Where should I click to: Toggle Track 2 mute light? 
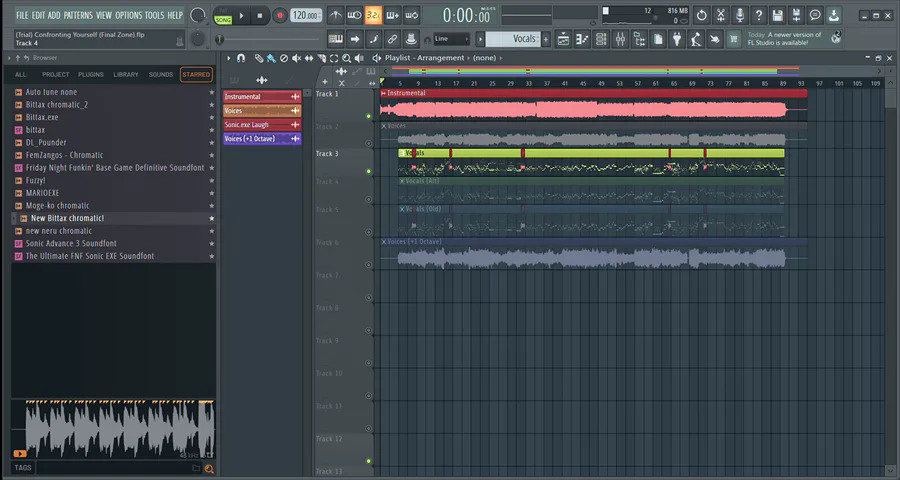point(368,144)
